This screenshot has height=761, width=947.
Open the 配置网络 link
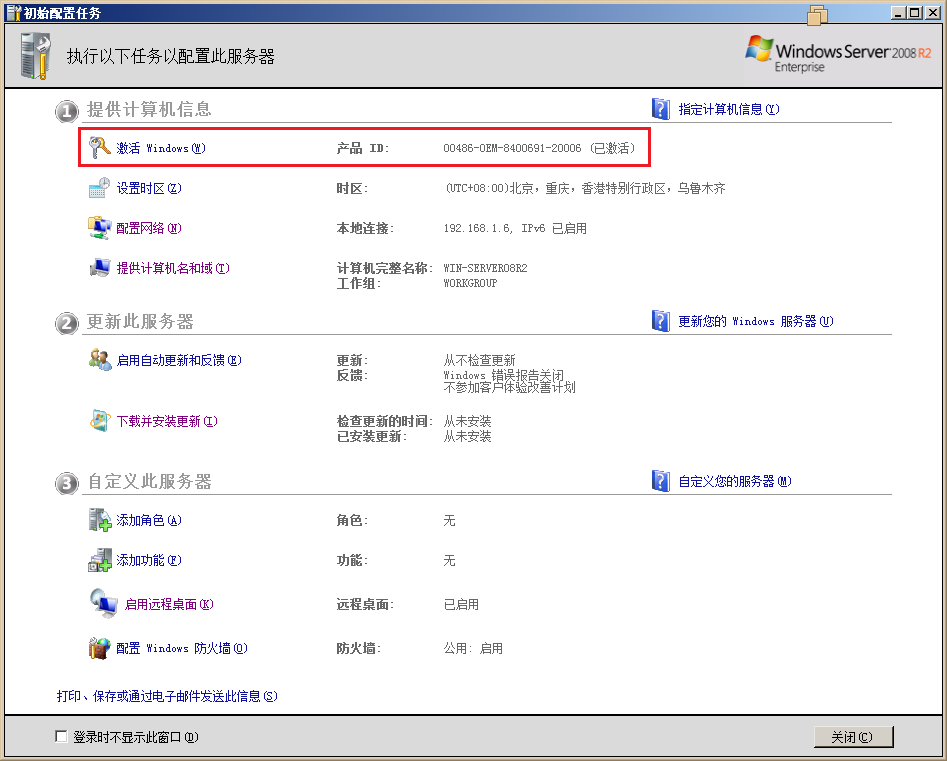[149, 228]
